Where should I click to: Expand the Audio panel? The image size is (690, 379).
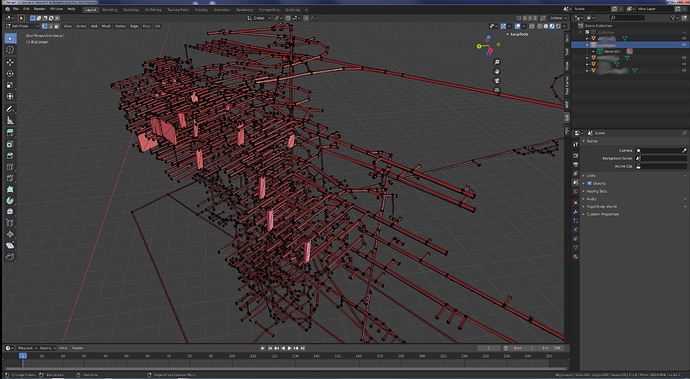pyautogui.click(x=591, y=199)
